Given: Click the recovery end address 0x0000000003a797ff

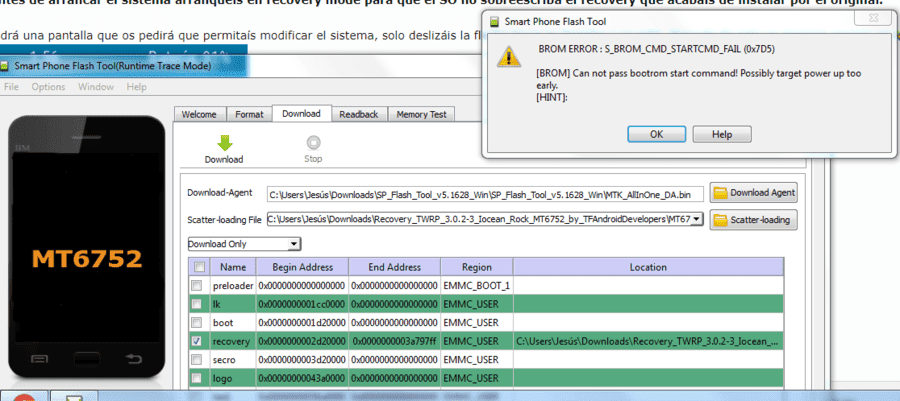Looking at the screenshot, I should pos(395,342).
